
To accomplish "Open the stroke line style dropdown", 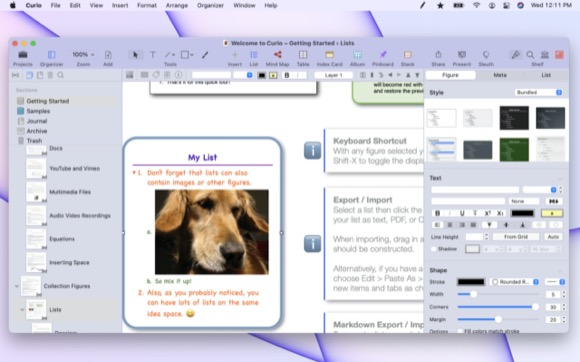I will tap(555, 282).
